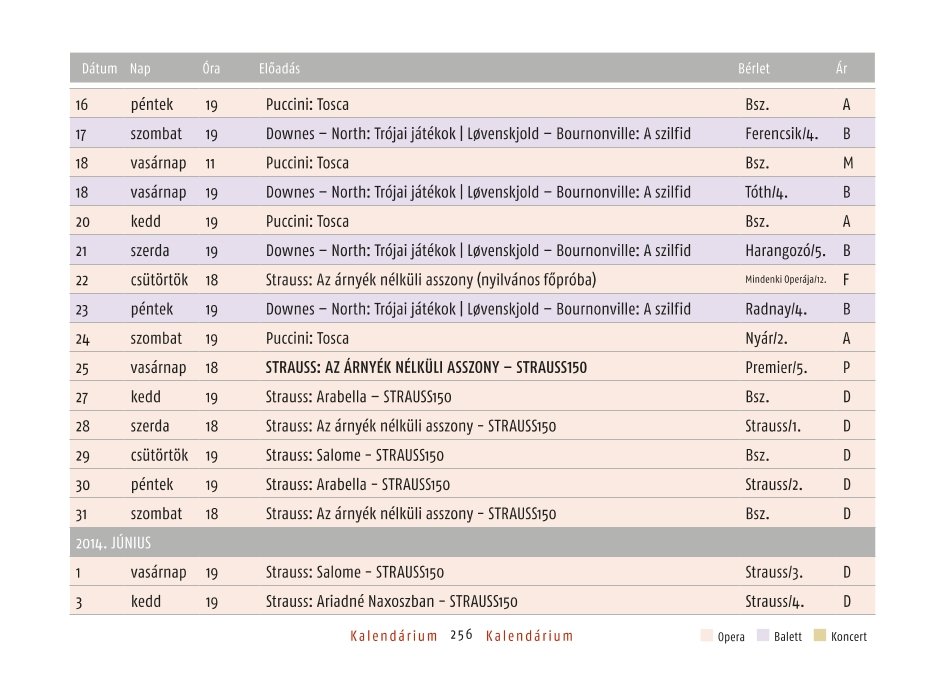This screenshot has height=679, width=944.
Task: Click Az árnyék nélküli asszony on szombat 31
Action: pos(411,514)
